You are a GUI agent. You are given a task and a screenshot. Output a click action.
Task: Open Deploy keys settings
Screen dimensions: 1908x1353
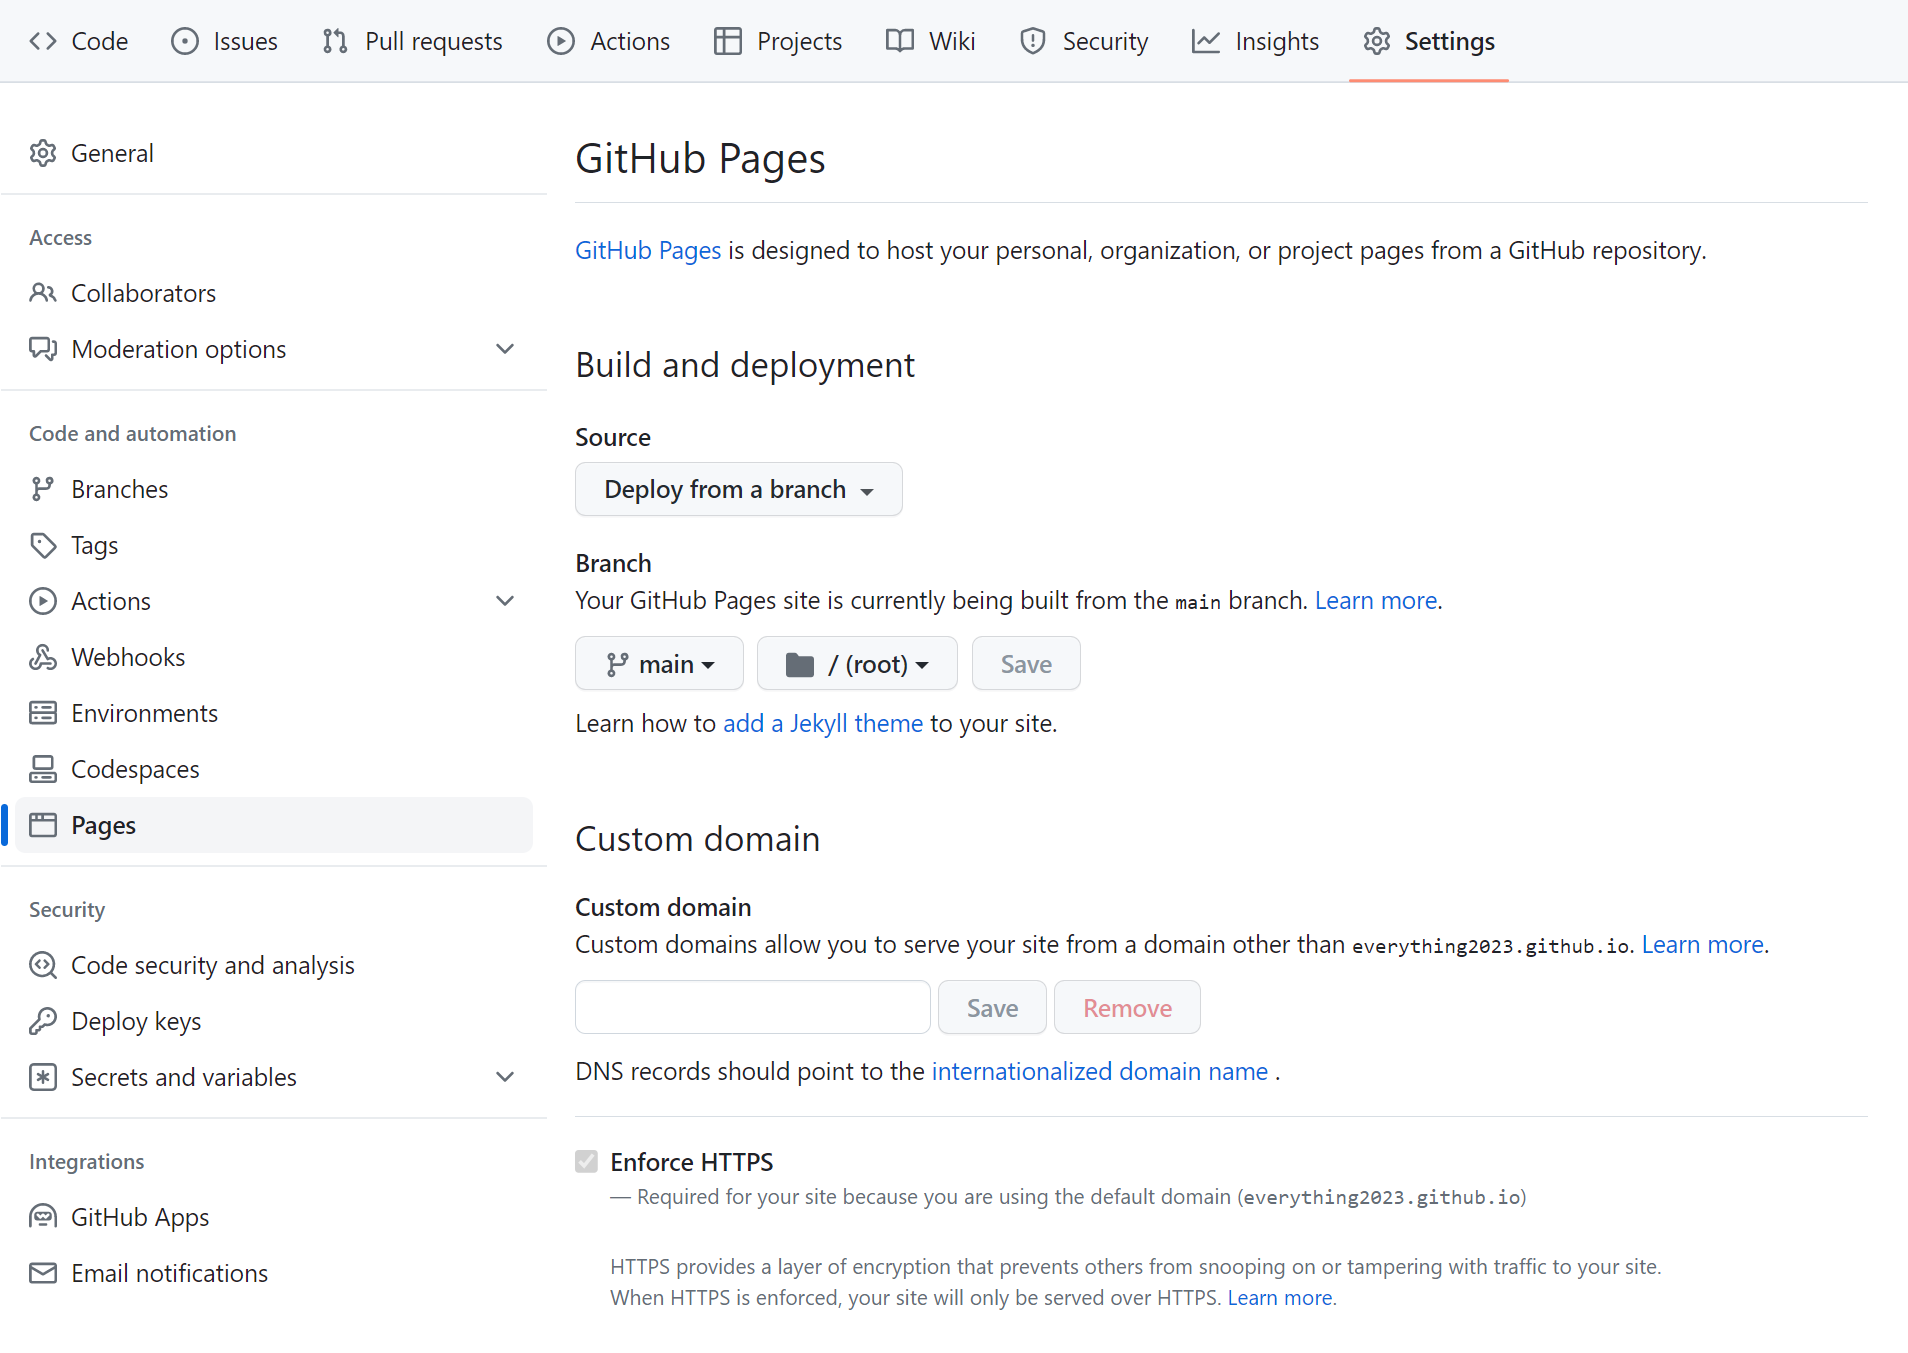tap(274, 1021)
